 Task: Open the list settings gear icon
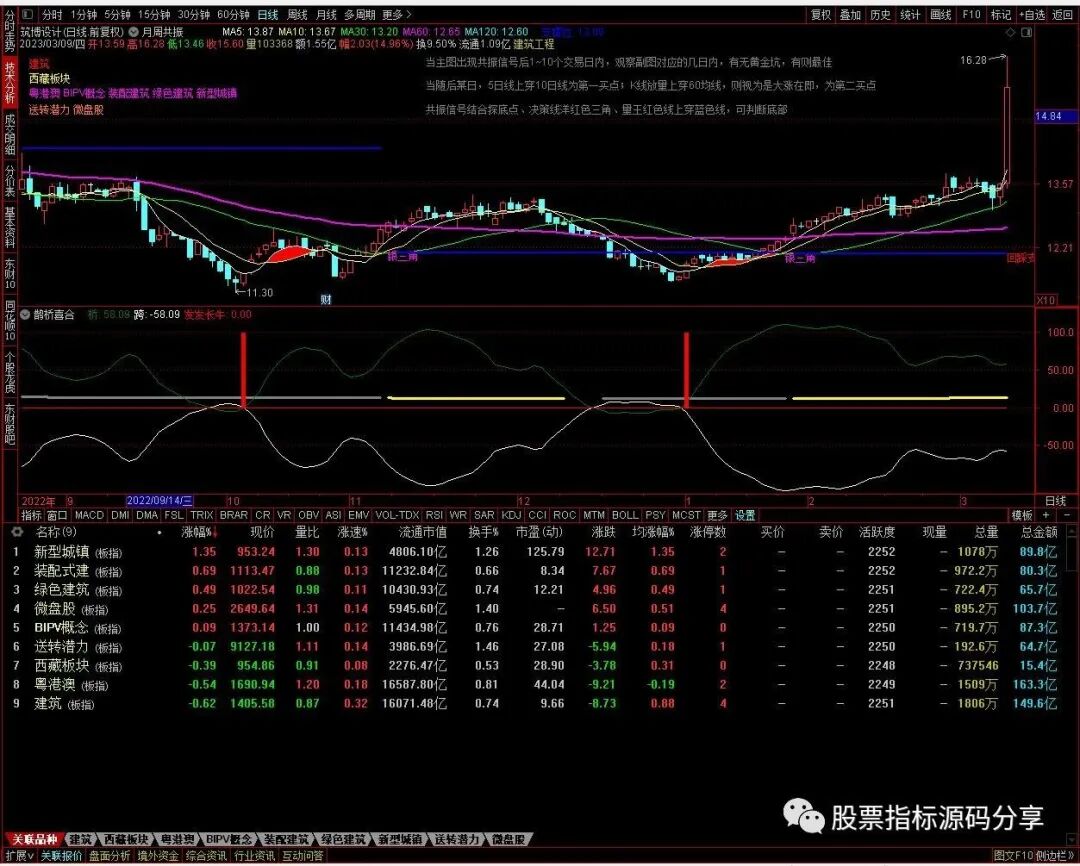(x=17, y=532)
